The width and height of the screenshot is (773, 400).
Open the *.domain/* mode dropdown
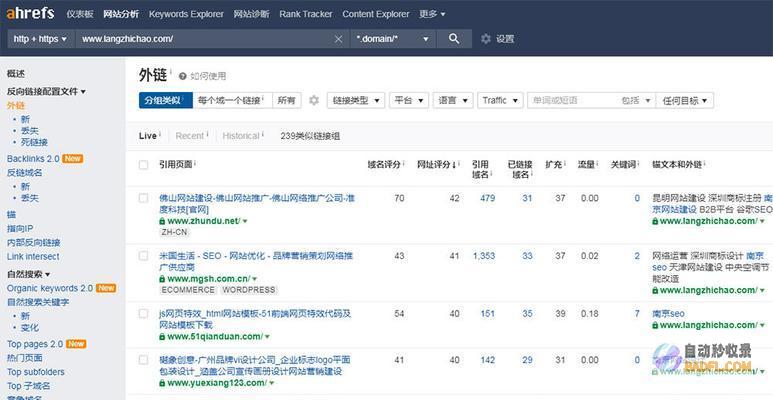coord(393,39)
